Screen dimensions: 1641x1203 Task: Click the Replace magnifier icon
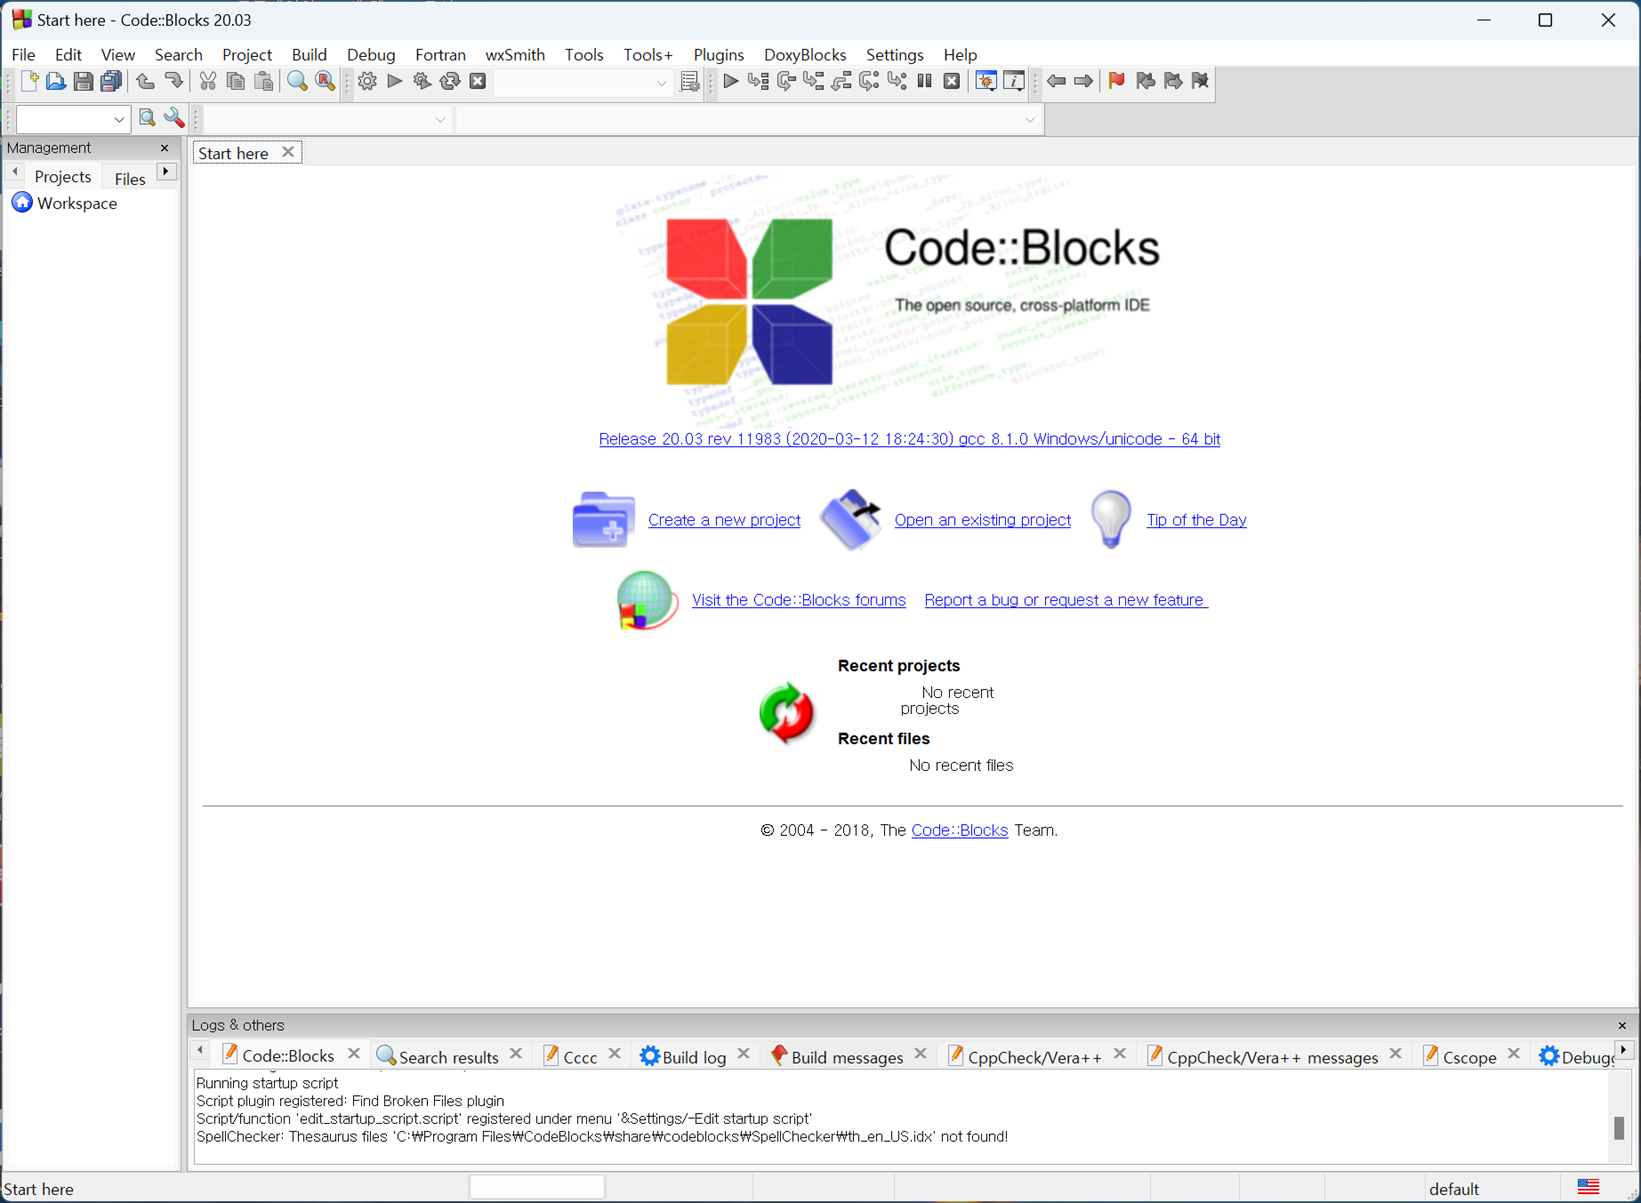pos(325,81)
